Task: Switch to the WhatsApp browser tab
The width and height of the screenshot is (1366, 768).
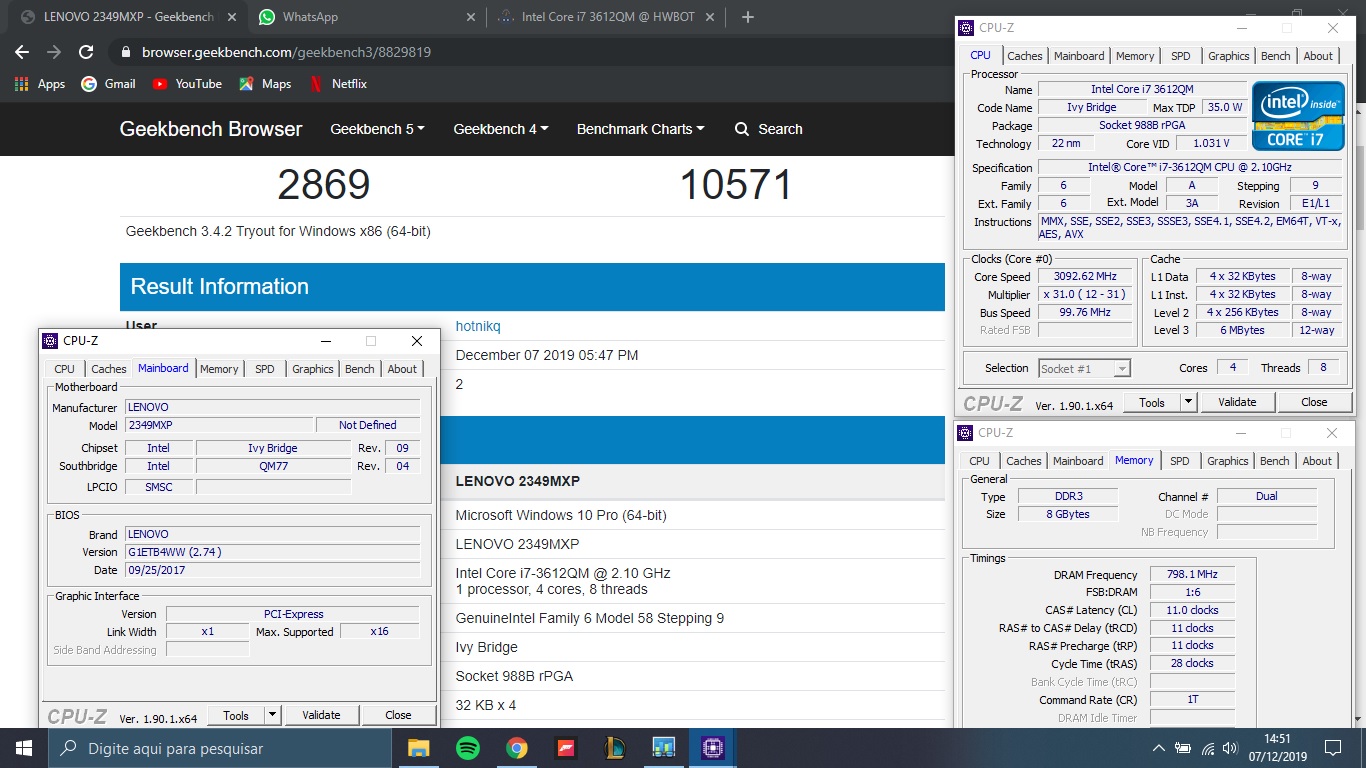Action: pyautogui.click(x=365, y=17)
